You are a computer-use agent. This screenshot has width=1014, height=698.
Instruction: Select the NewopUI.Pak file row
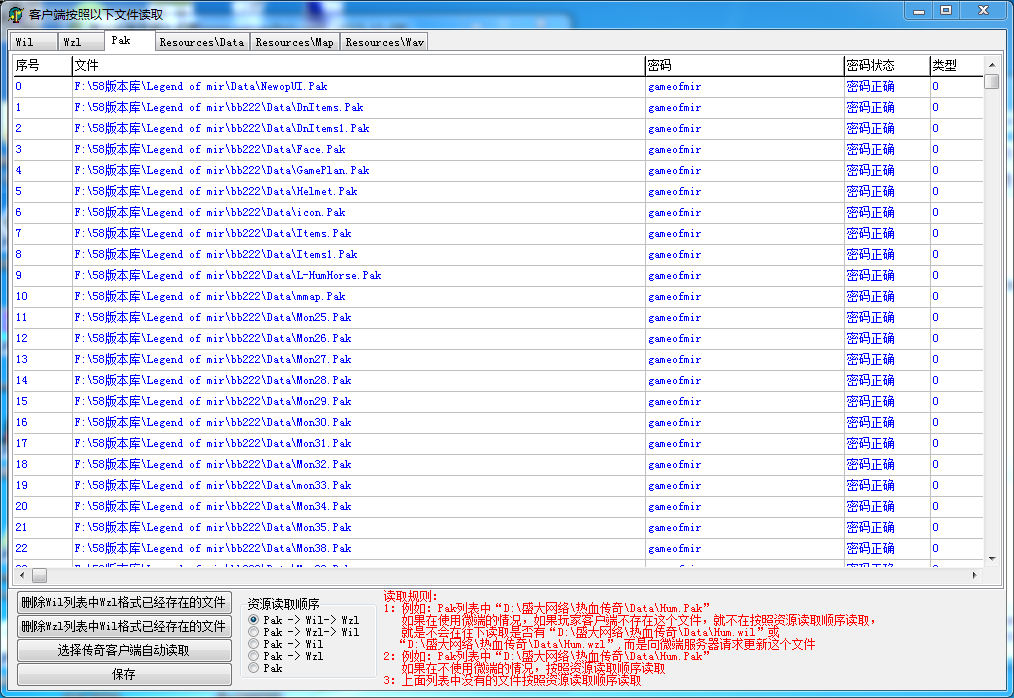click(498, 86)
